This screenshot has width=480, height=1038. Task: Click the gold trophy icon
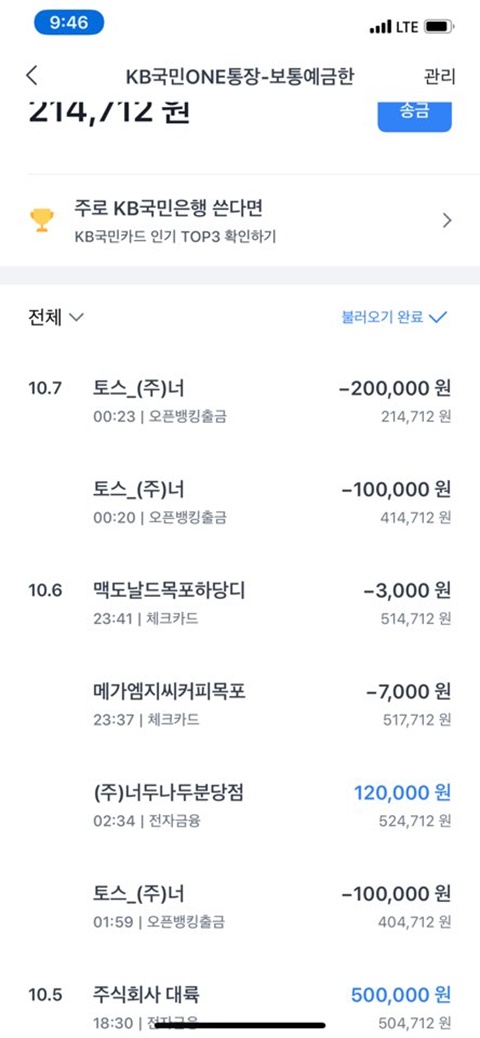point(43,220)
